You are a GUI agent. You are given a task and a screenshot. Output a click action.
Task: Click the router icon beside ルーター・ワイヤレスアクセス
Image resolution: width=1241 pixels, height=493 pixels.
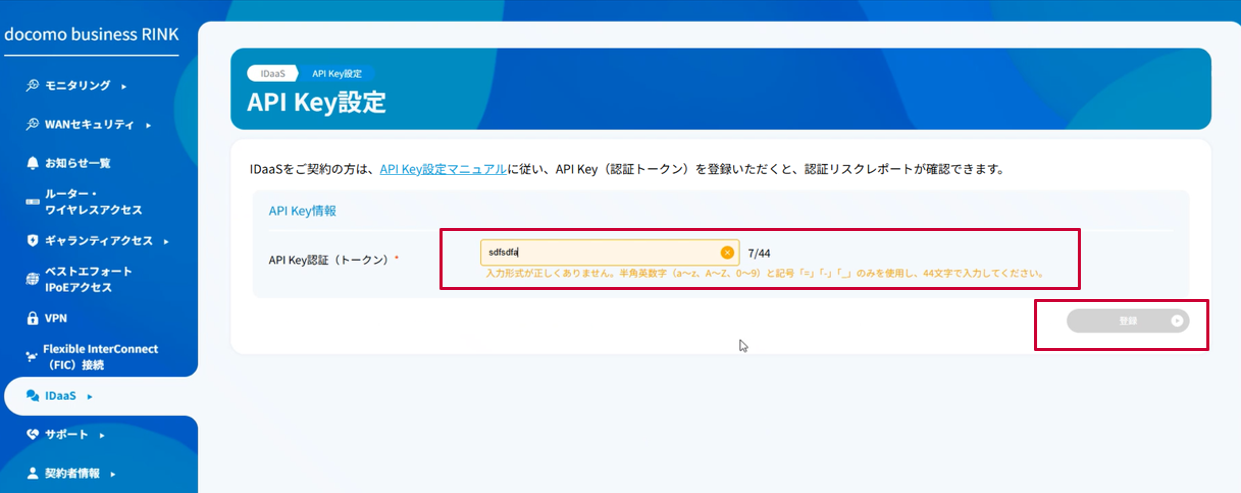coord(33,202)
